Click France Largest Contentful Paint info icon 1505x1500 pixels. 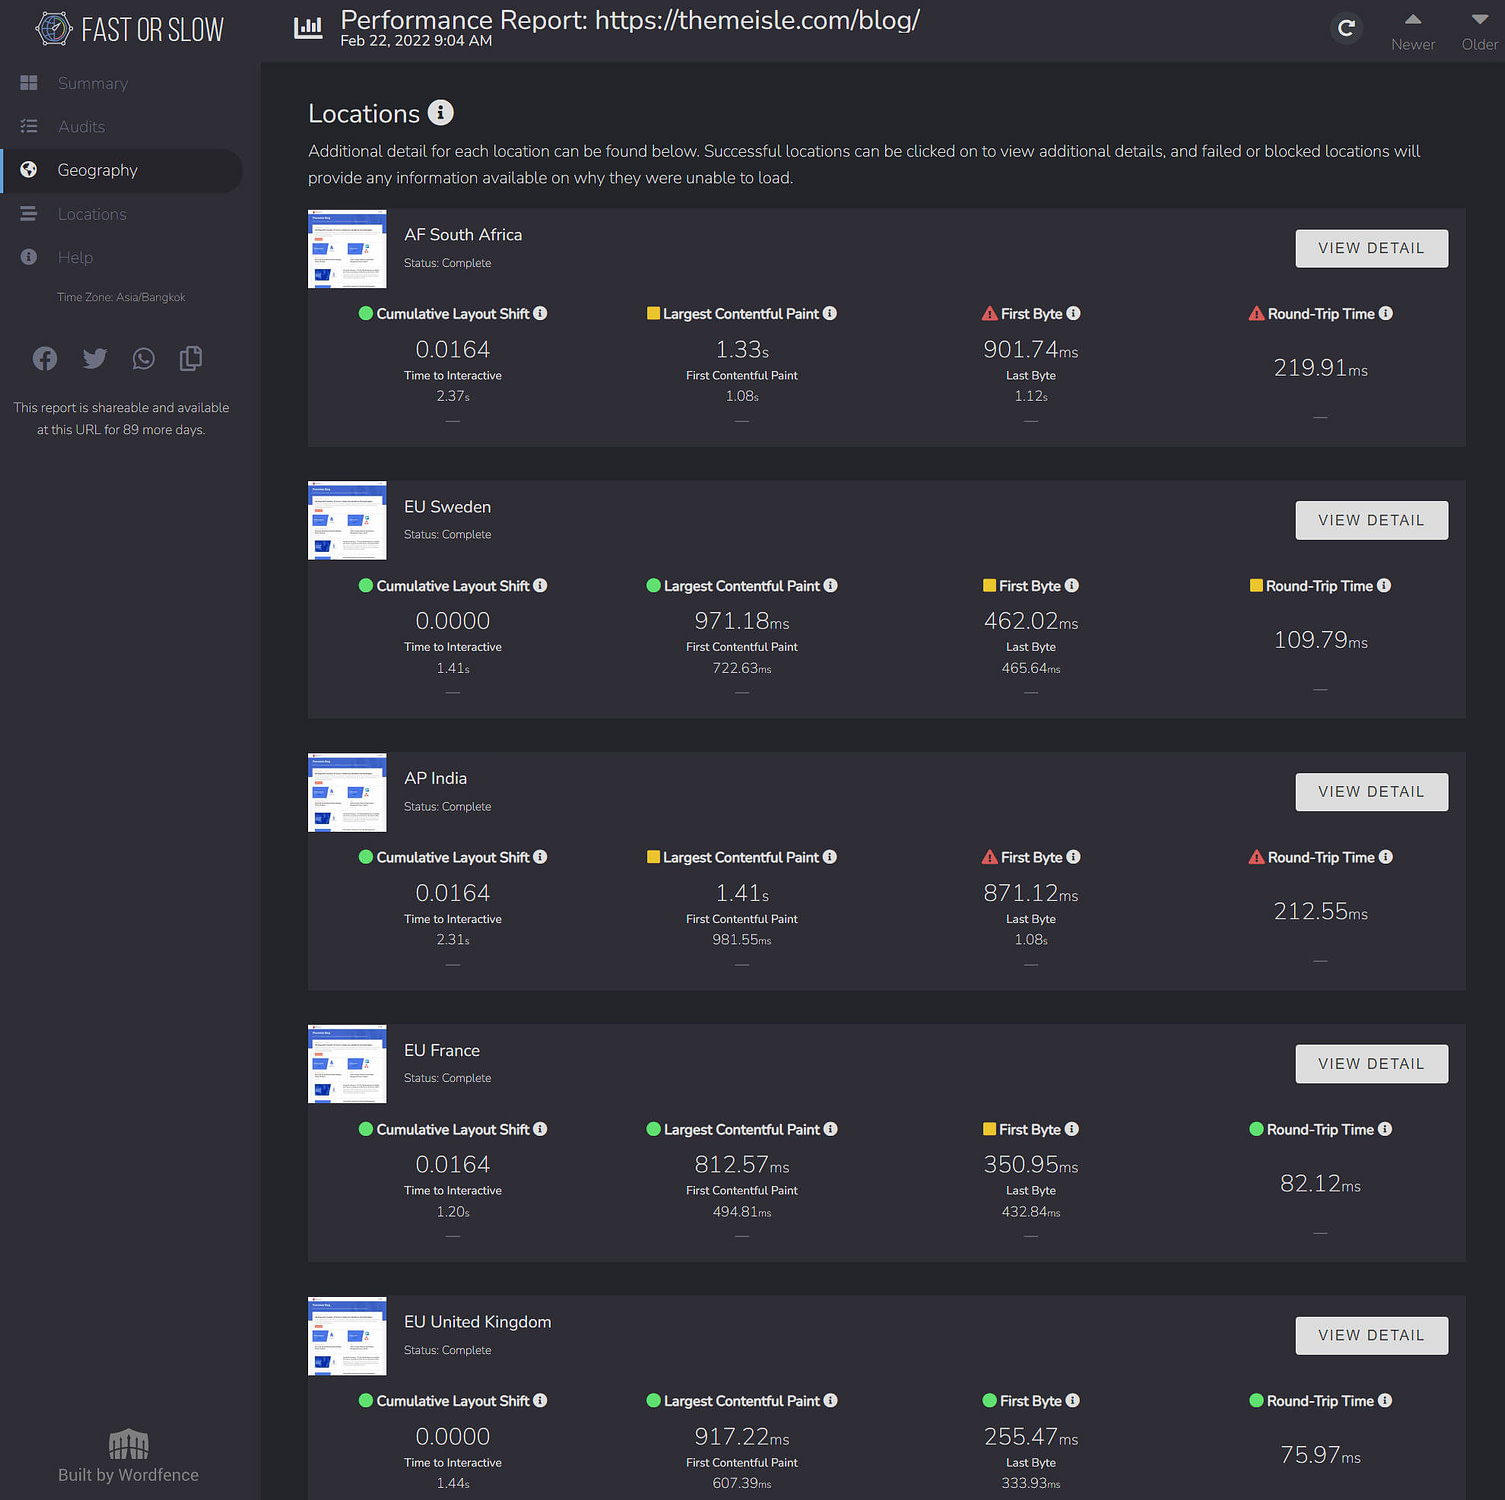[x=831, y=1129]
